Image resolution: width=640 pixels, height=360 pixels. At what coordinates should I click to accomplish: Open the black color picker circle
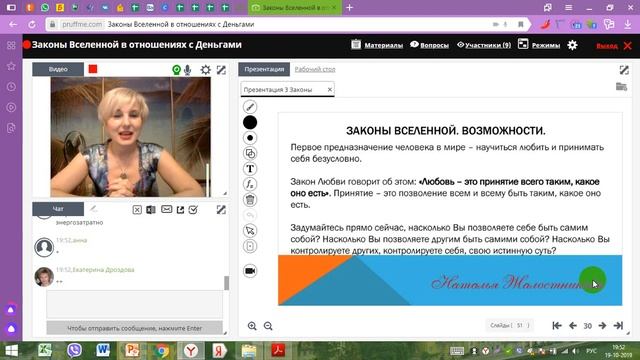click(x=250, y=122)
